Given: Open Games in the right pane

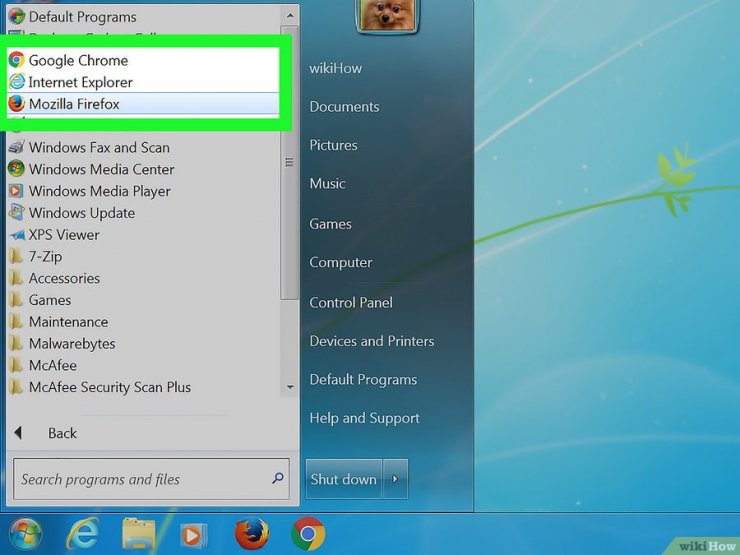Looking at the screenshot, I should click(x=330, y=224).
